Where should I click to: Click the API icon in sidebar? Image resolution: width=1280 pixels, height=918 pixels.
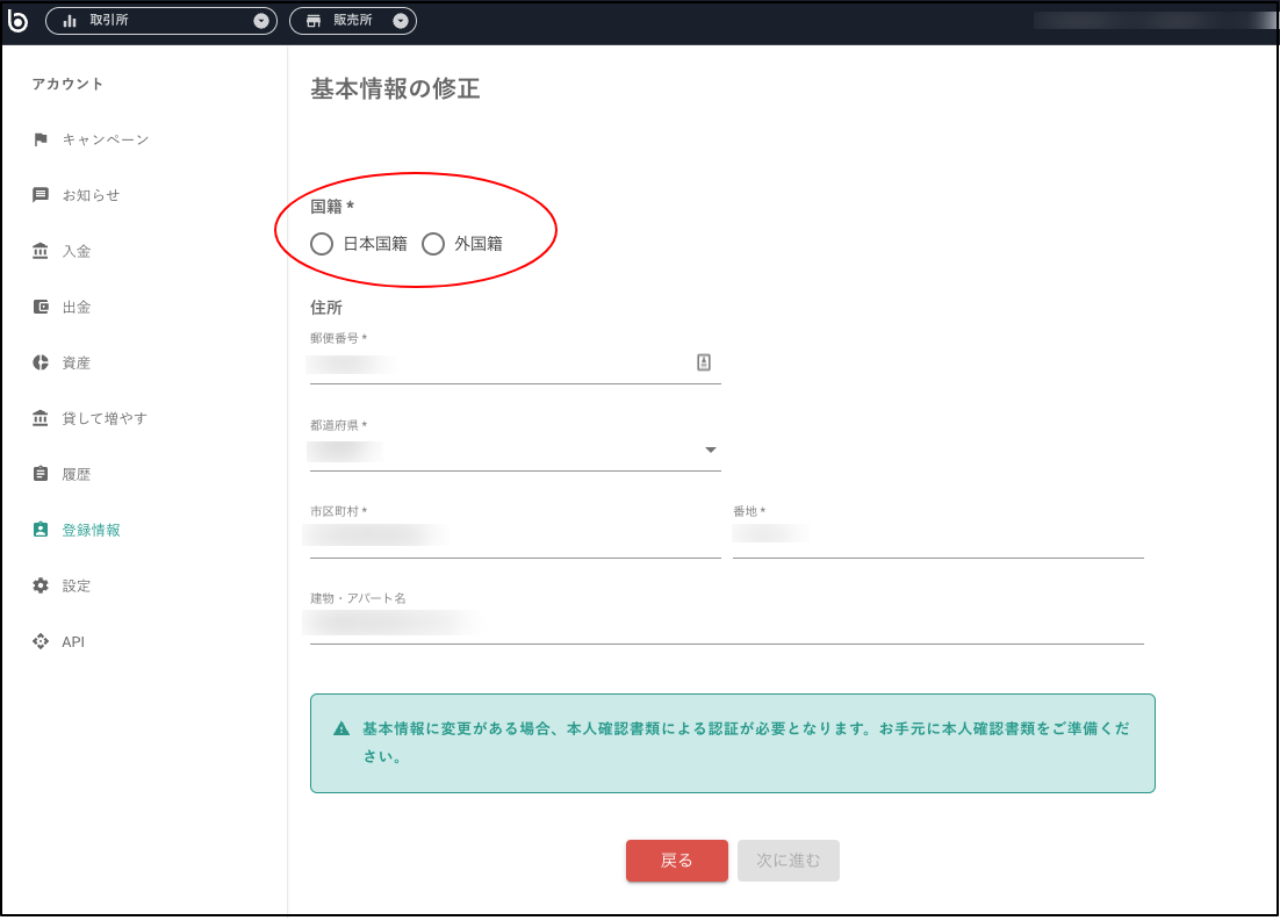pyautogui.click(x=41, y=641)
